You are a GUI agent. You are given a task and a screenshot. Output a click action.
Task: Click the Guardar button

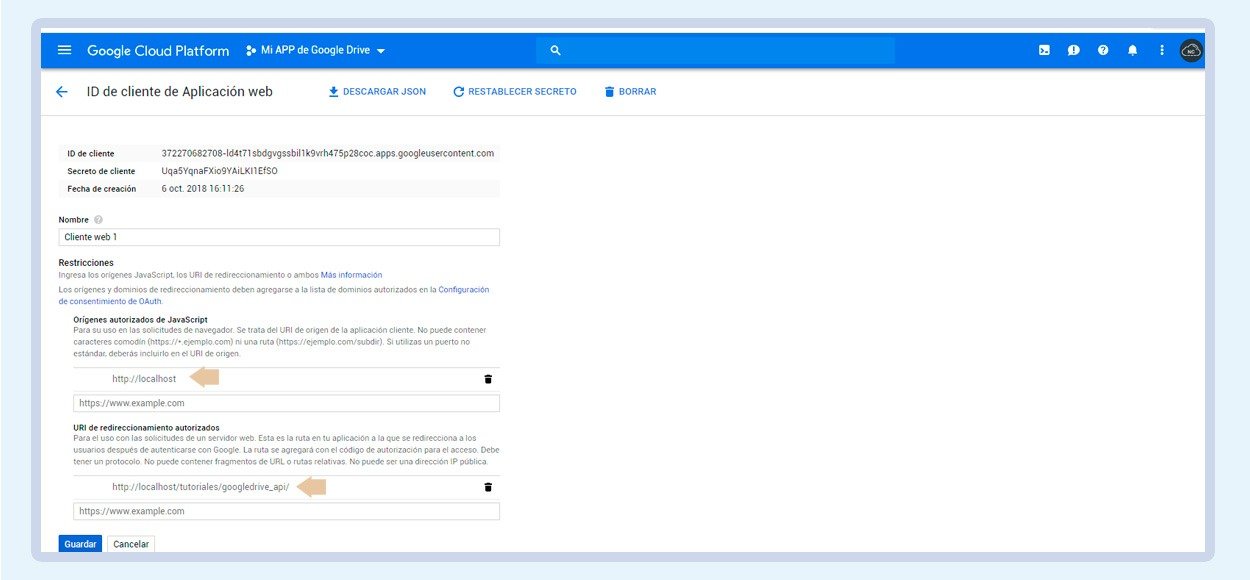click(80, 544)
